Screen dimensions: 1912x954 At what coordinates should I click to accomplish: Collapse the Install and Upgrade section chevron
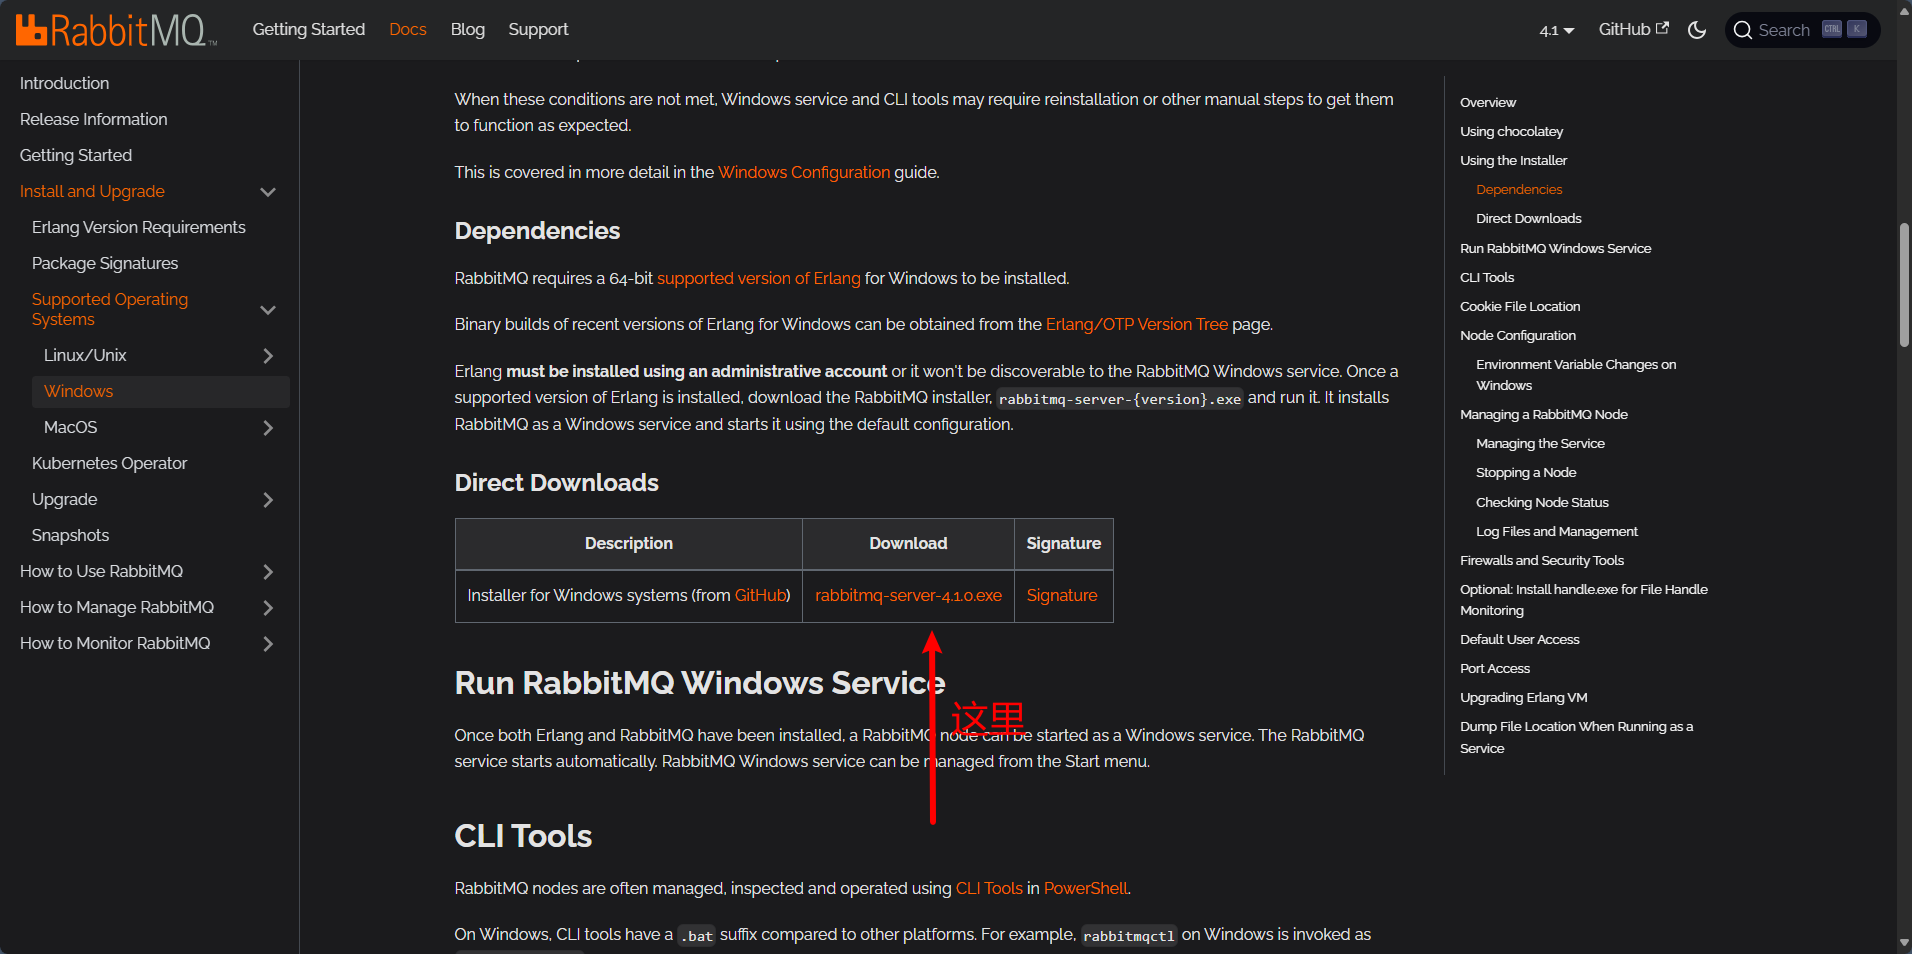tap(268, 191)
